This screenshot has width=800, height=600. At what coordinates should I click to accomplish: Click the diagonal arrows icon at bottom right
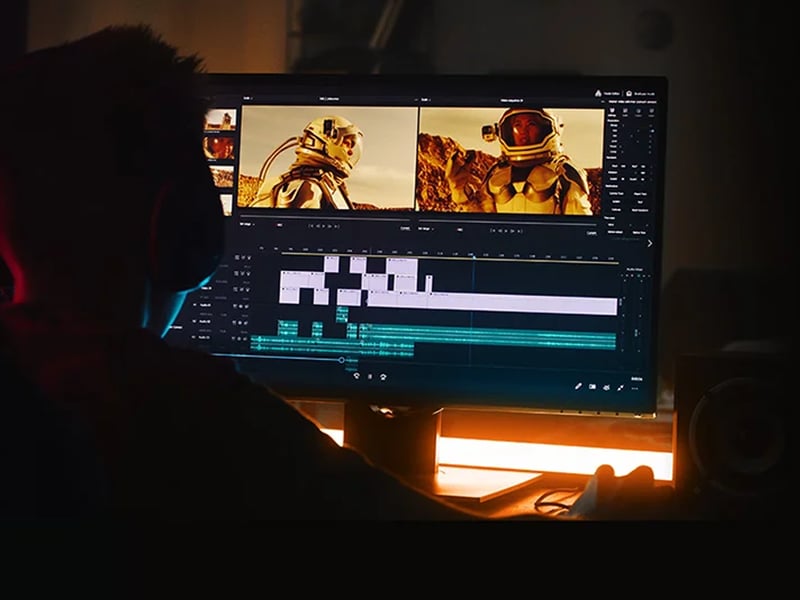620,388
